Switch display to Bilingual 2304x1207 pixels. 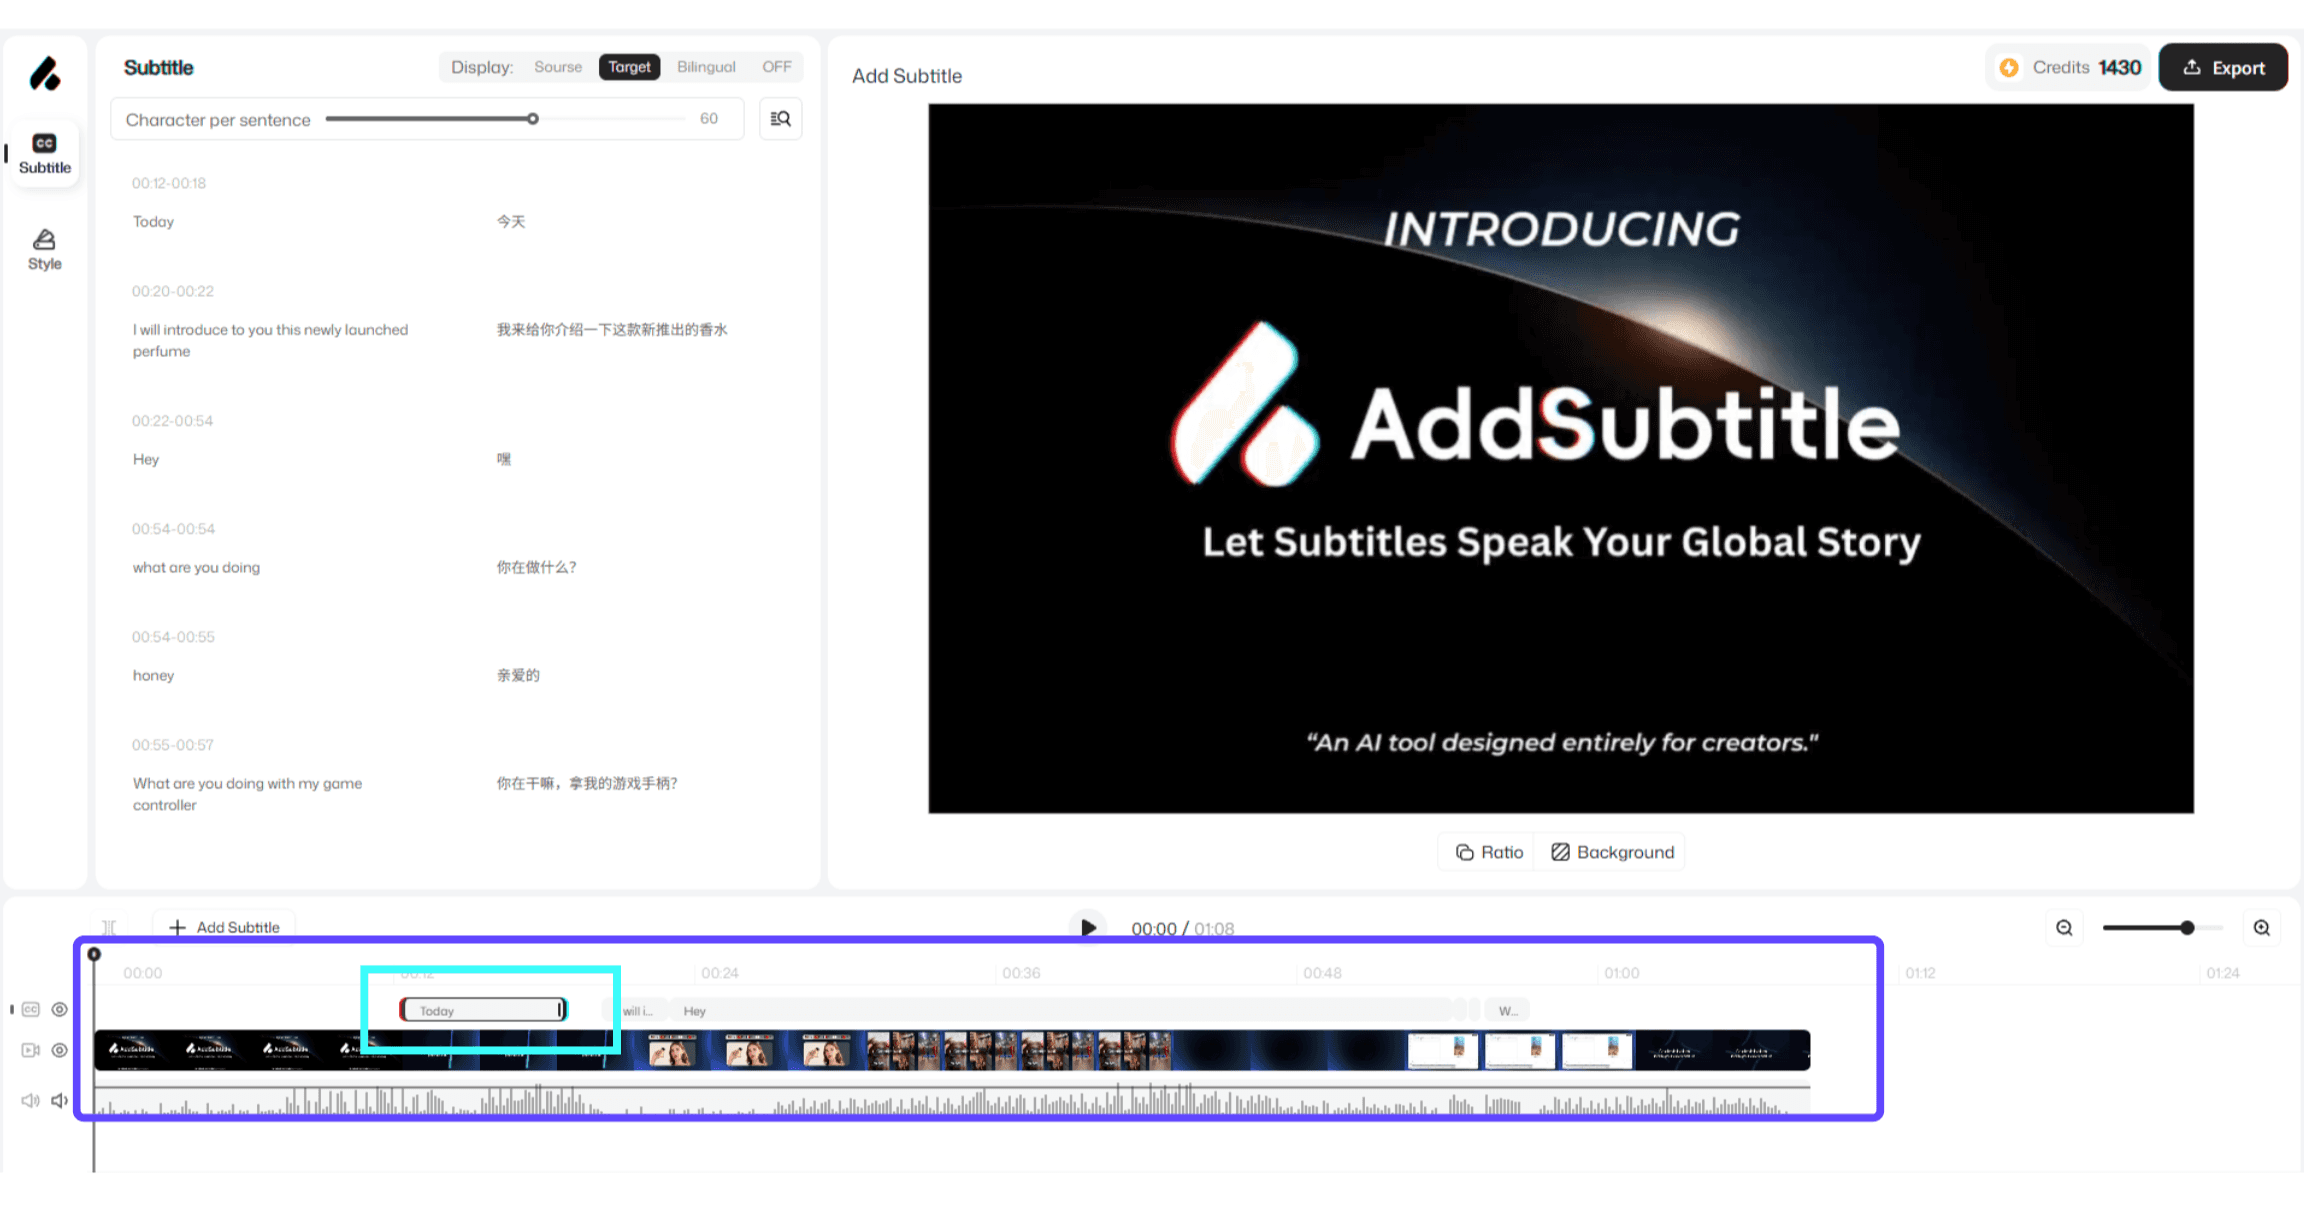(706, 67)
